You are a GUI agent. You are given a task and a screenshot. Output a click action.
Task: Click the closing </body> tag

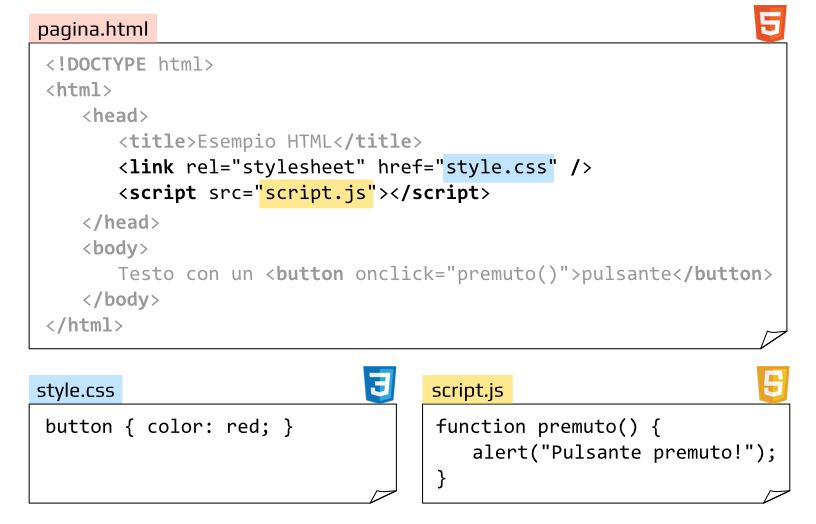tap(121, 300)
